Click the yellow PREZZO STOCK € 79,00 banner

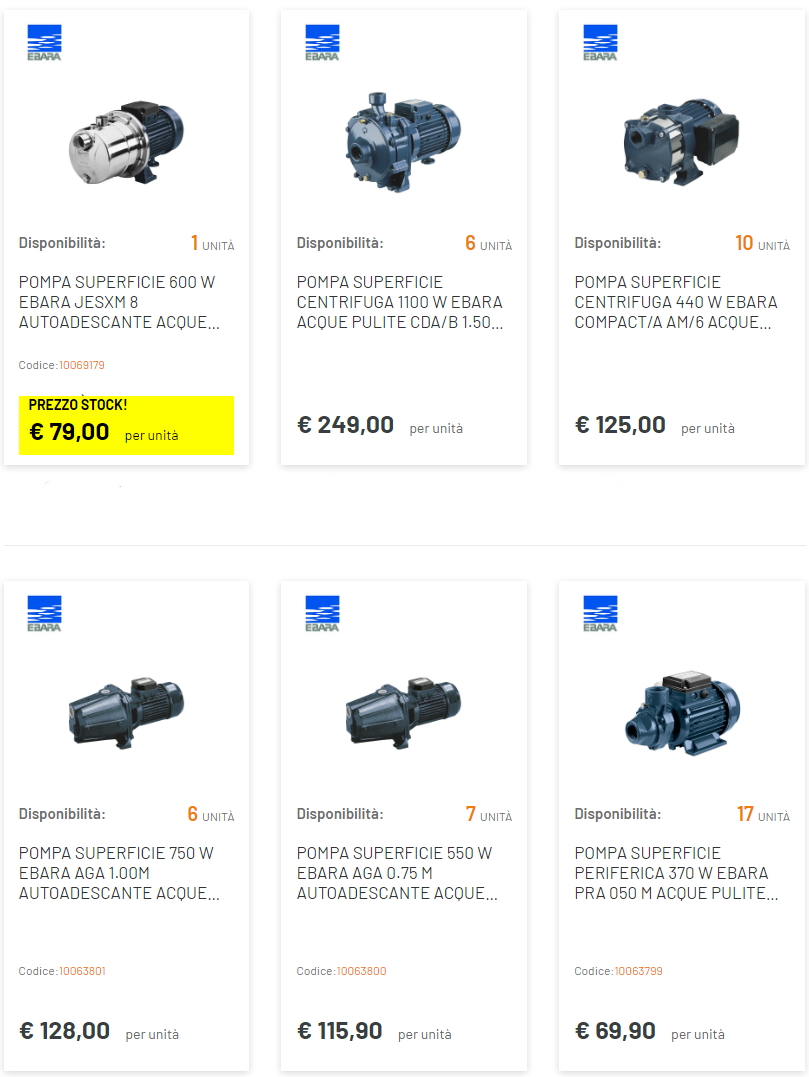click(x=126, y=425)
